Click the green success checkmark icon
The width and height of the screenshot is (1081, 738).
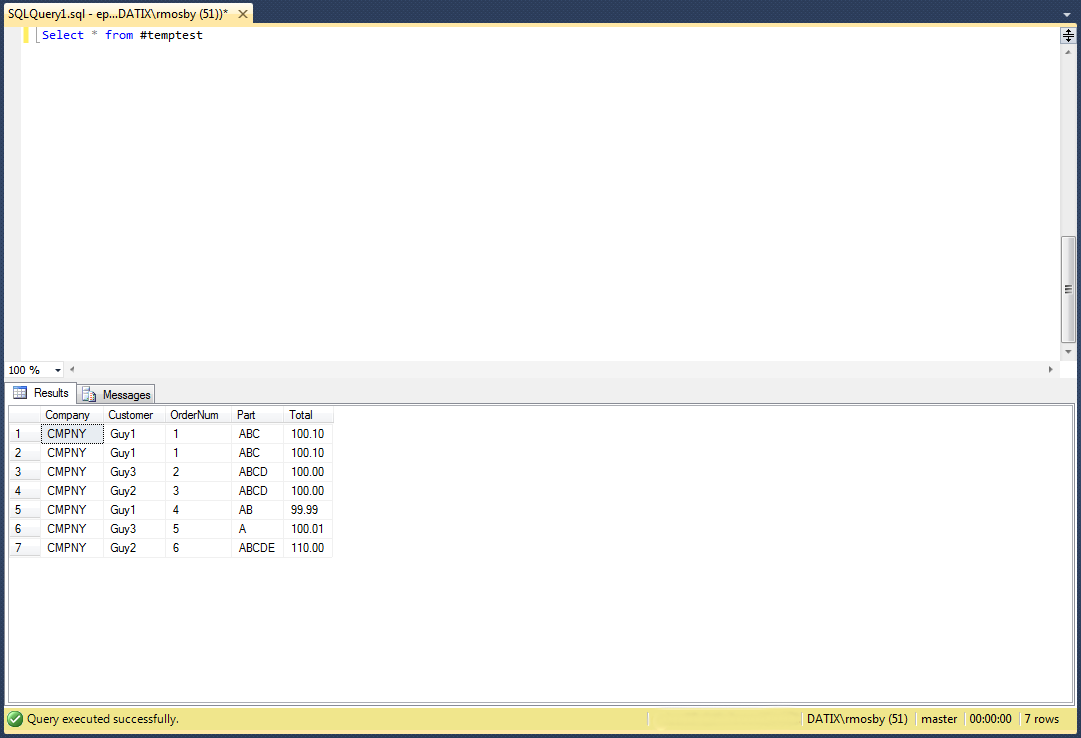pyautogui.click(x=14, y=718)
